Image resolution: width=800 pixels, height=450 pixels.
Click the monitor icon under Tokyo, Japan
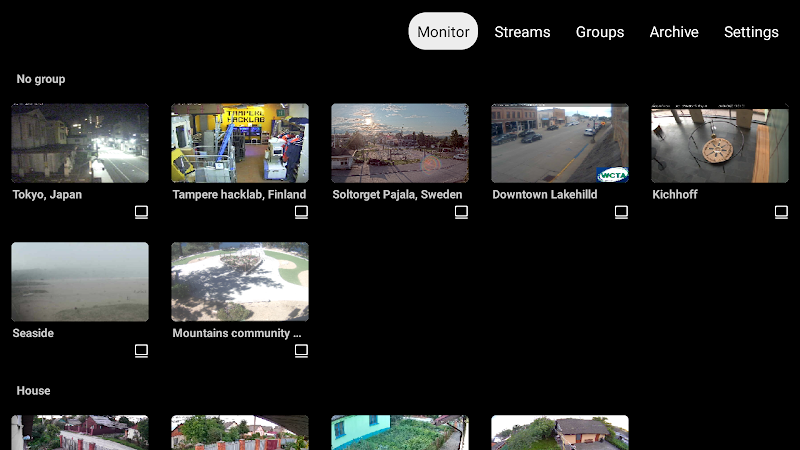(141, 212)
